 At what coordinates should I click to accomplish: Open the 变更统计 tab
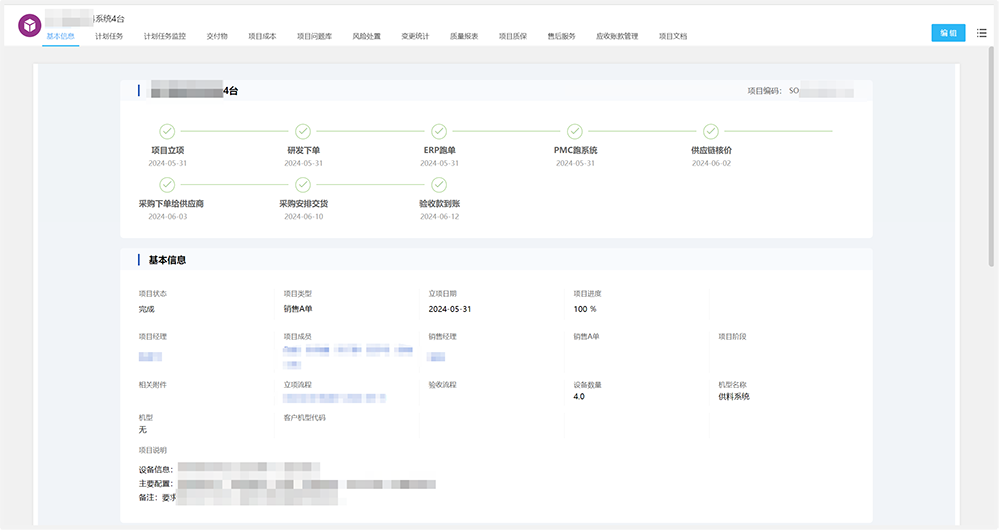click(415, 36)
